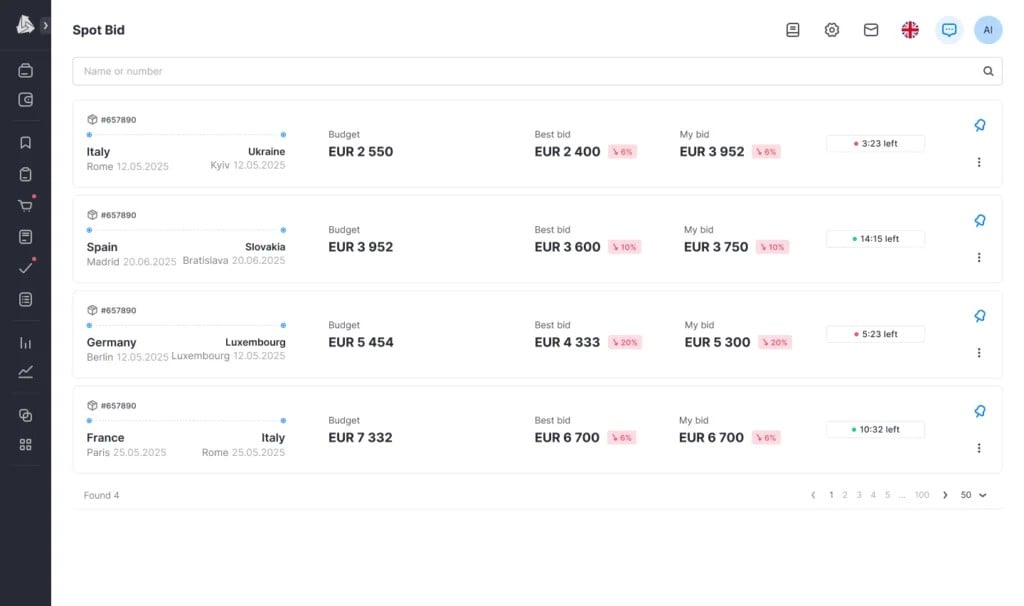Open the mail envelope icon
The width and height of the screenshot is (1024, 606).
click(871, 30)
